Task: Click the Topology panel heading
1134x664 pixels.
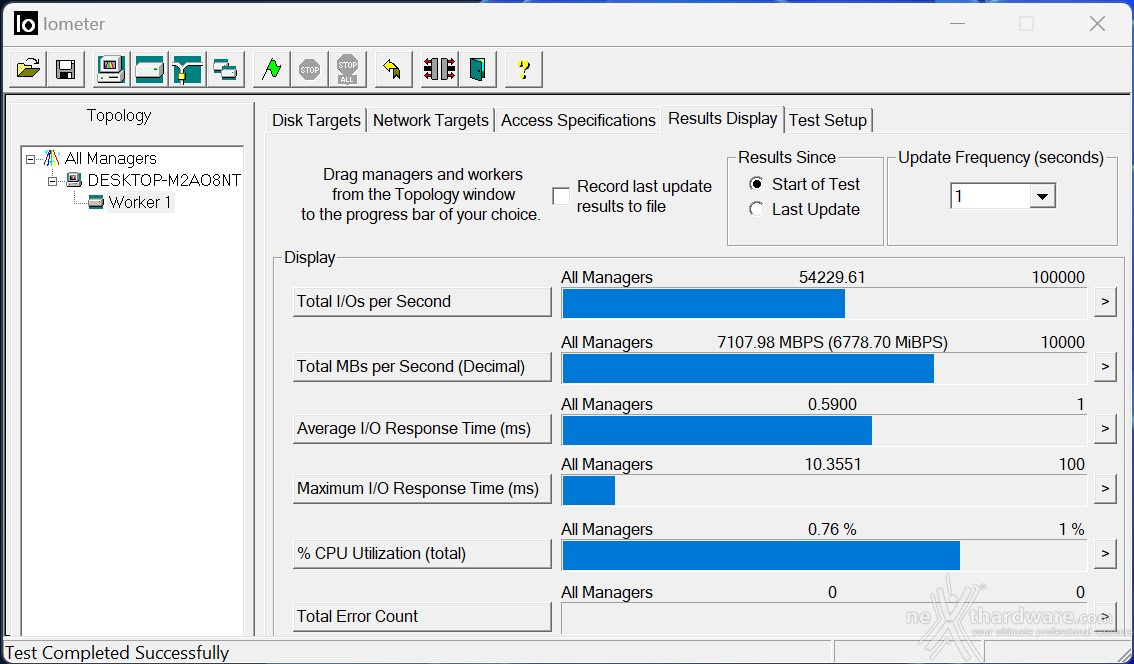Action: point(119,116)
